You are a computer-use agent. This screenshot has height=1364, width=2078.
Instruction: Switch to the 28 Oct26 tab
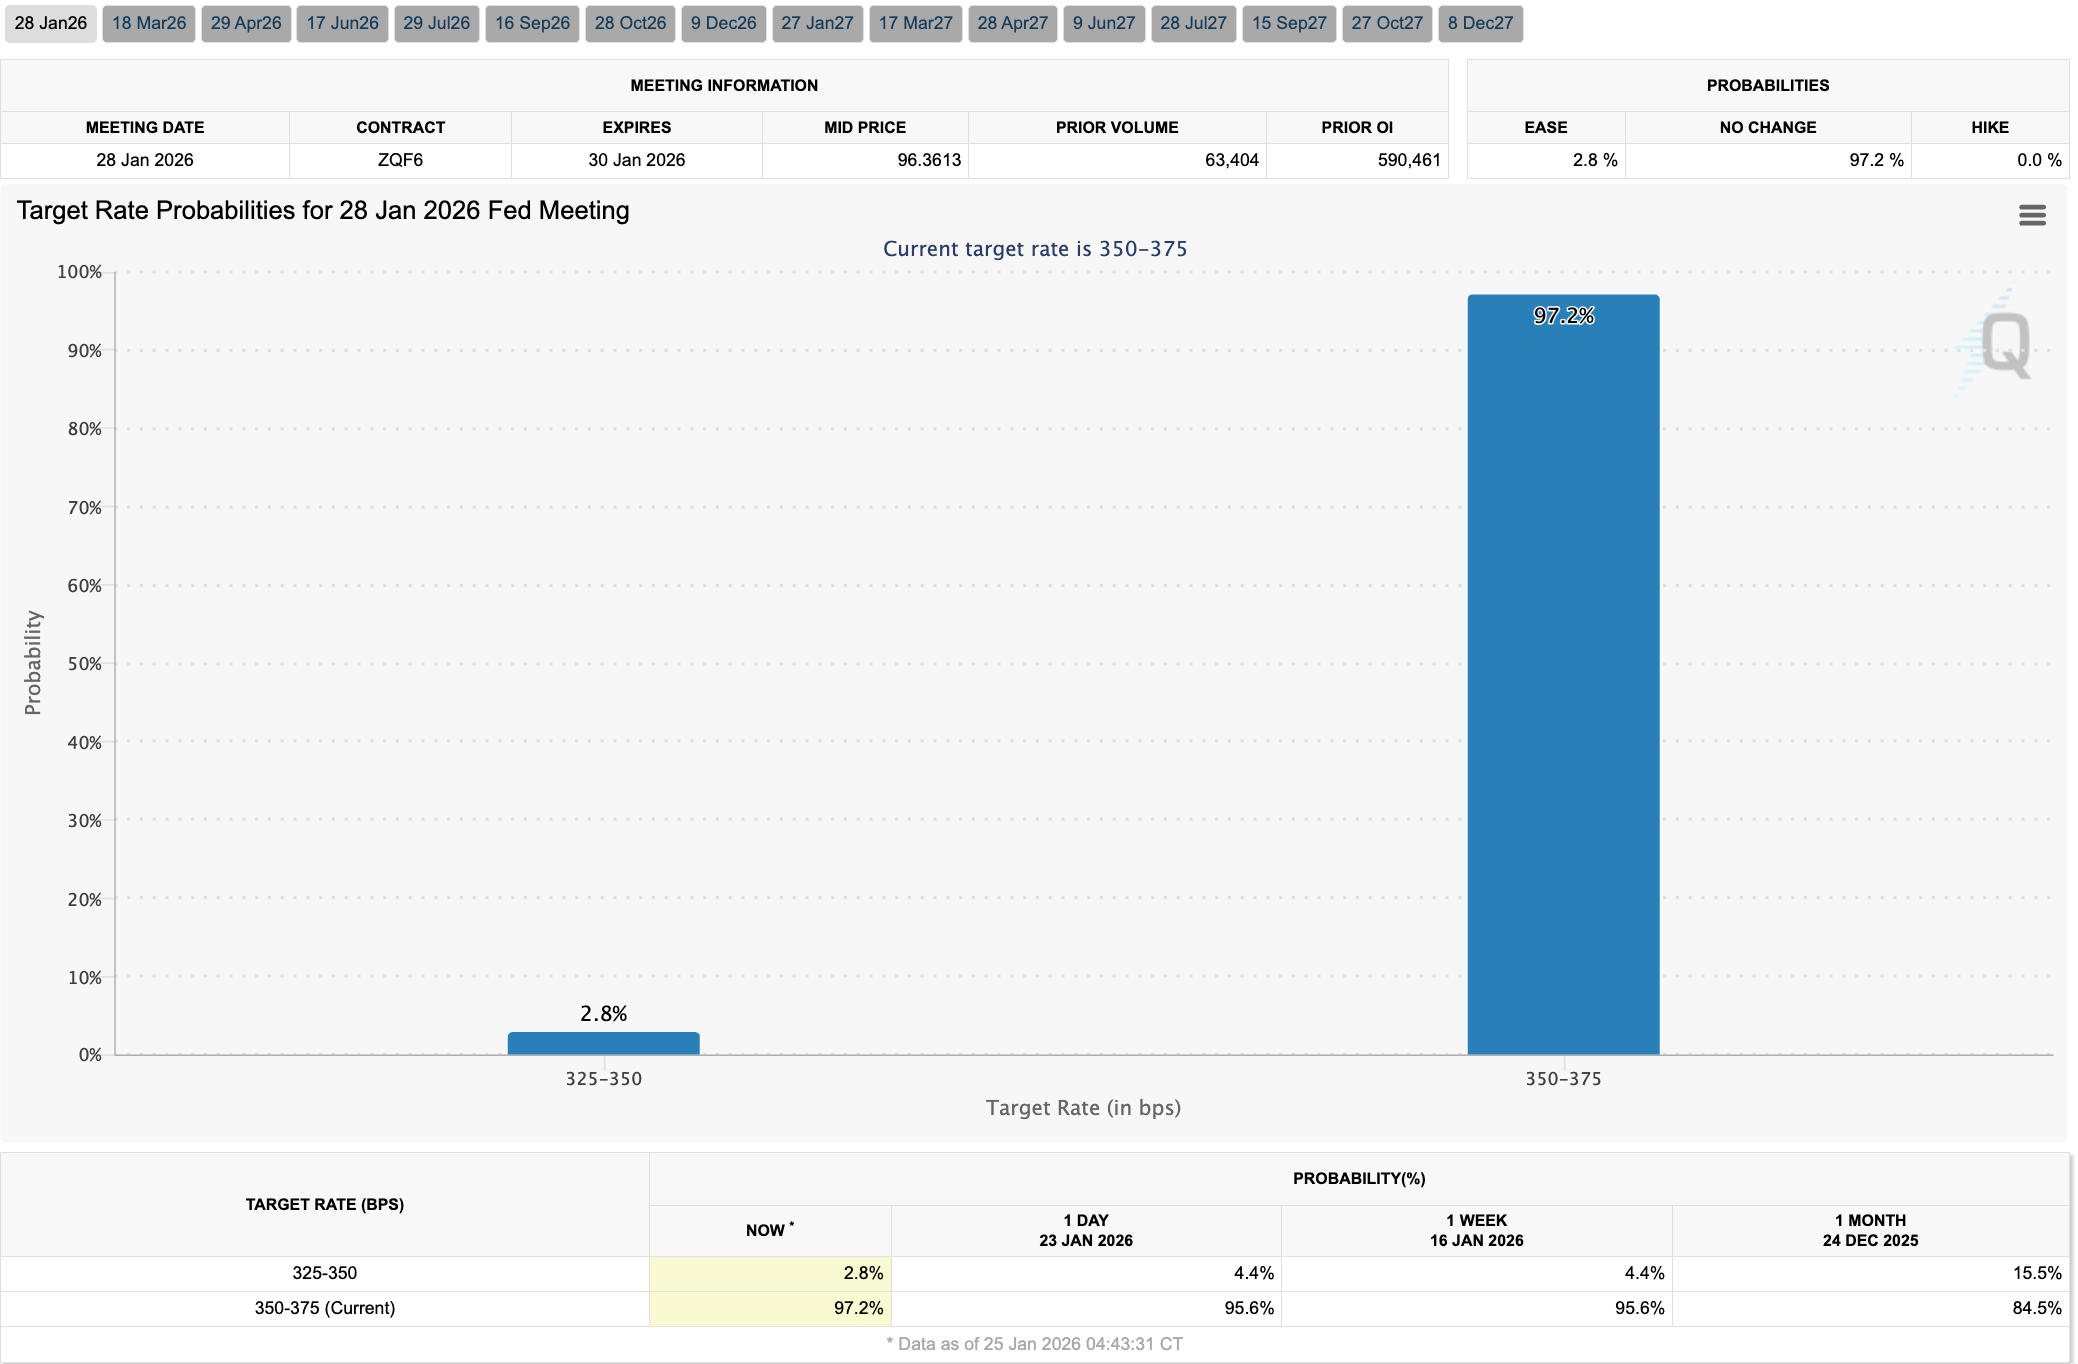coord(630,23)
